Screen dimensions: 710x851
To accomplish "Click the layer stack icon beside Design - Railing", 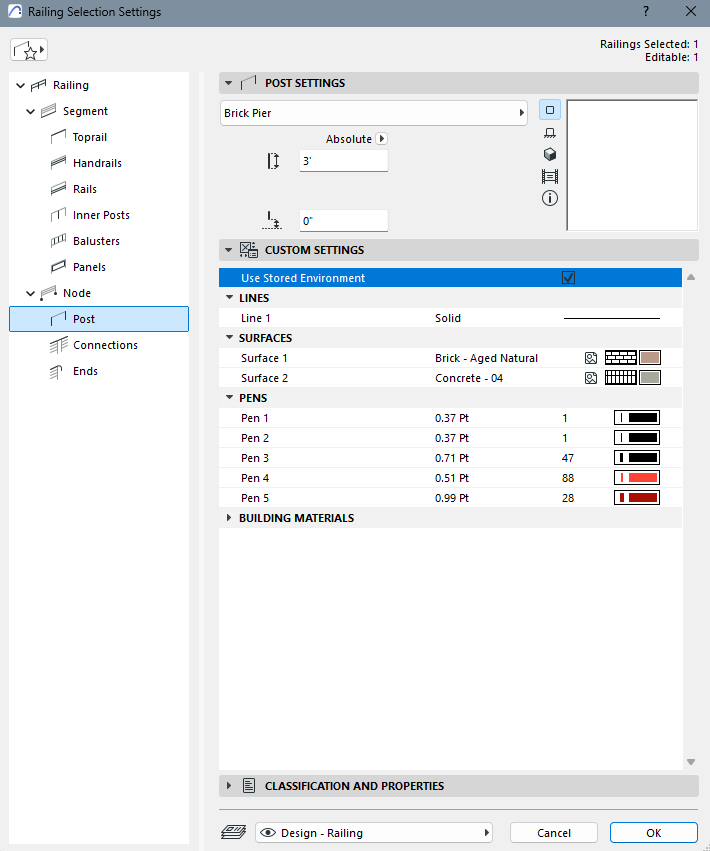I will pos(234,832).
